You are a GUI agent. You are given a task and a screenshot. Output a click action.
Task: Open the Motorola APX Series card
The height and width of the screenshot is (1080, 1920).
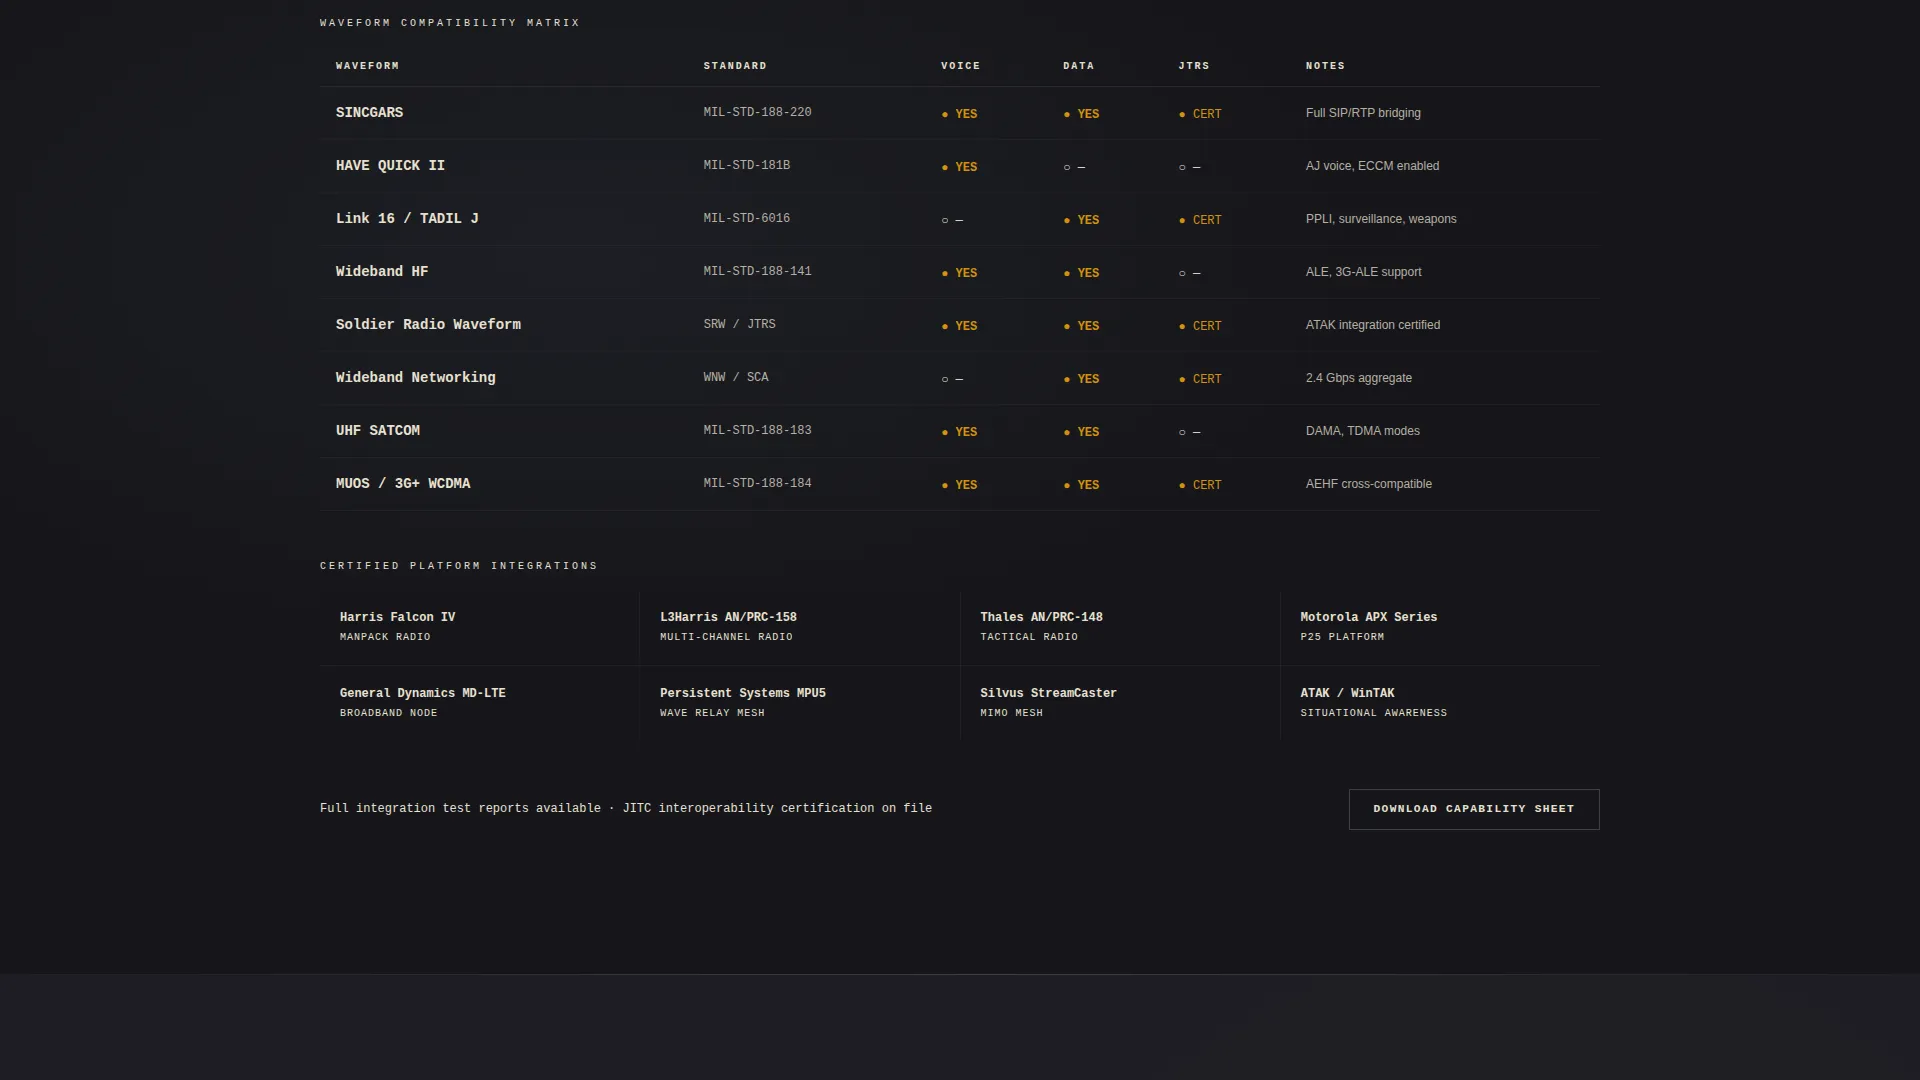[1440, 628]
